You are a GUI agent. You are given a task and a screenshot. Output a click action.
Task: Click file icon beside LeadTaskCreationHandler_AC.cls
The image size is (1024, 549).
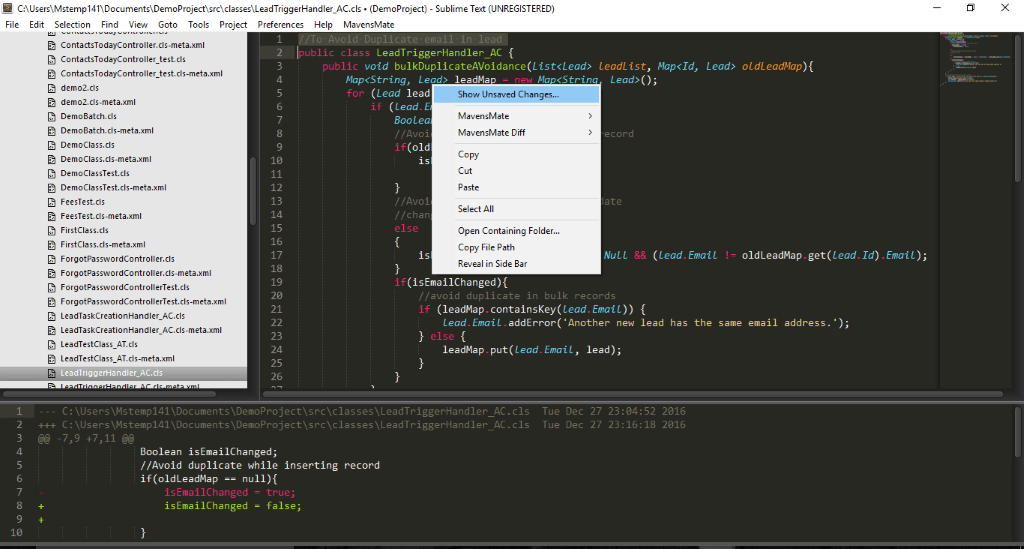[x=52, y=316]
